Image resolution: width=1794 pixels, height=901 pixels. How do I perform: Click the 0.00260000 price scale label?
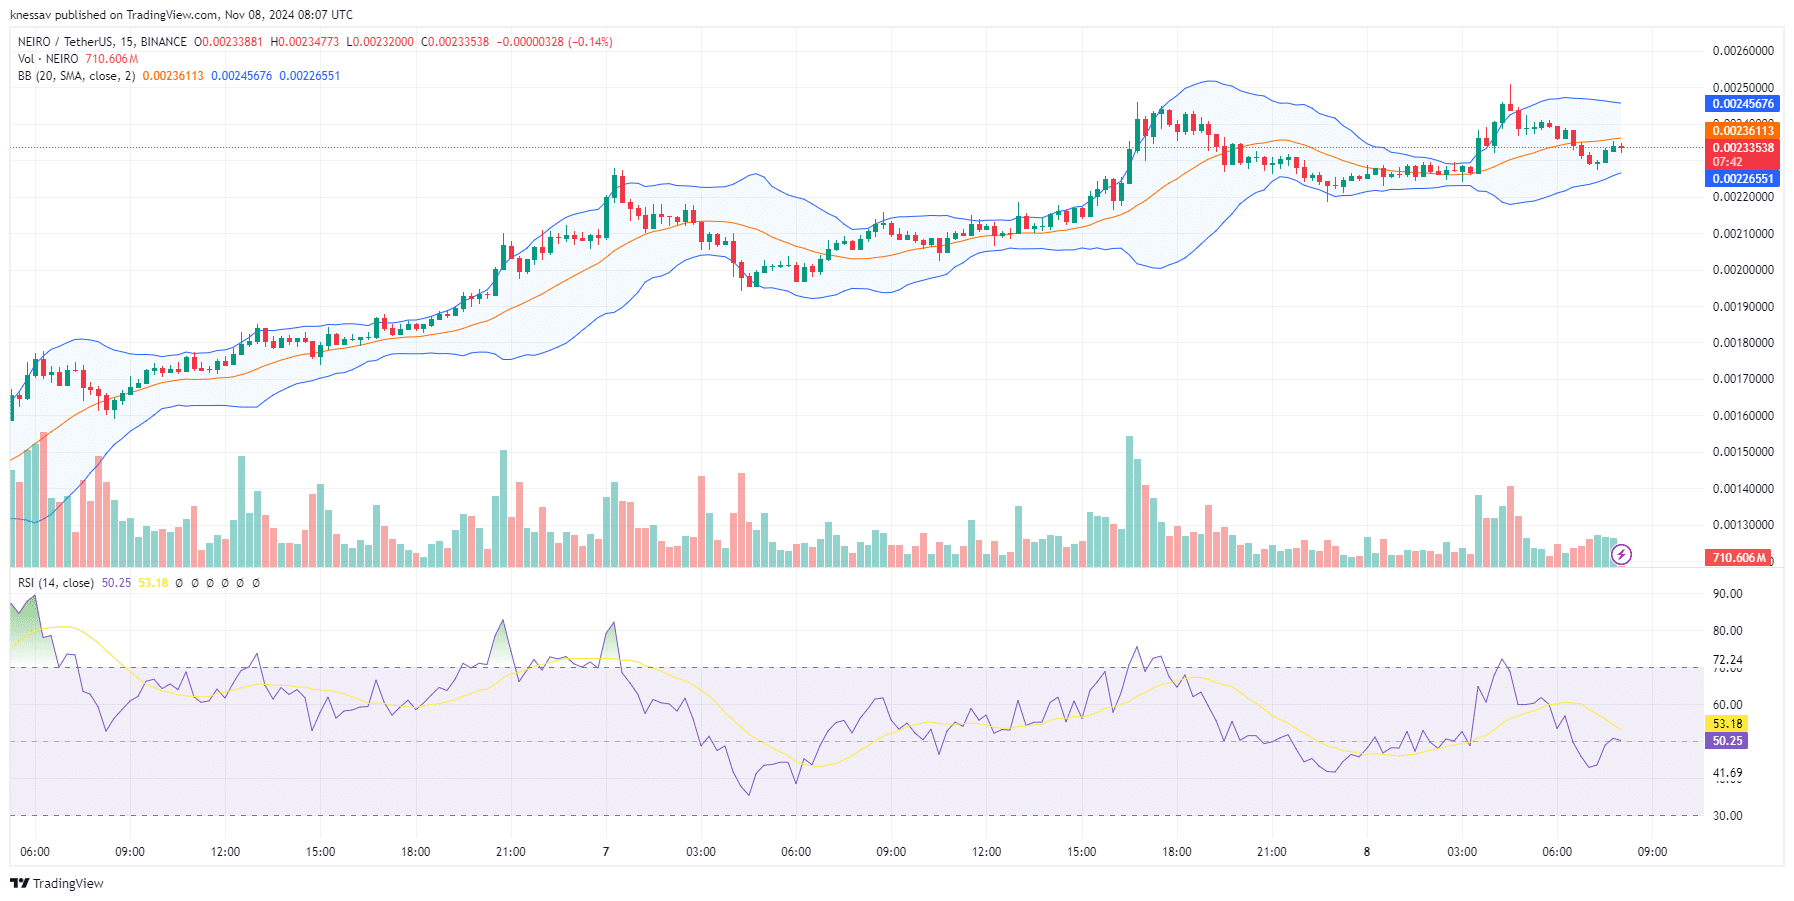1743,51
